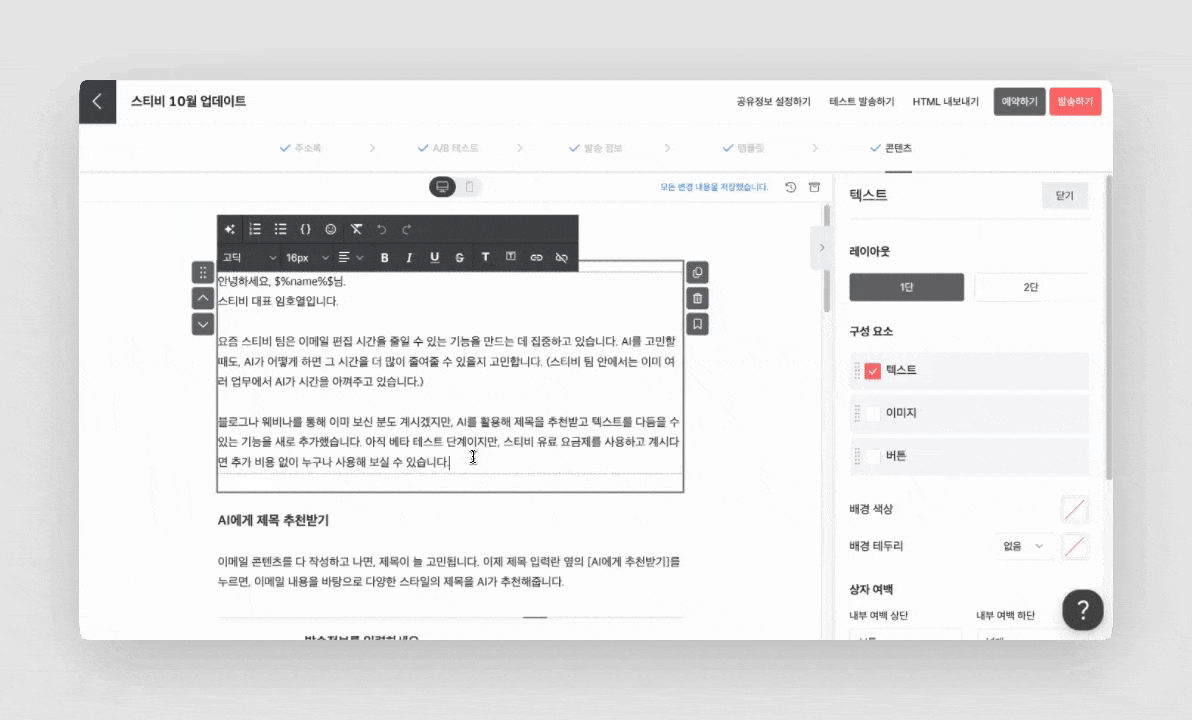The width and height of the screenshot is (1192, 720).
Task: Go to the 발송 정보 step
Action: click(595, 148)
